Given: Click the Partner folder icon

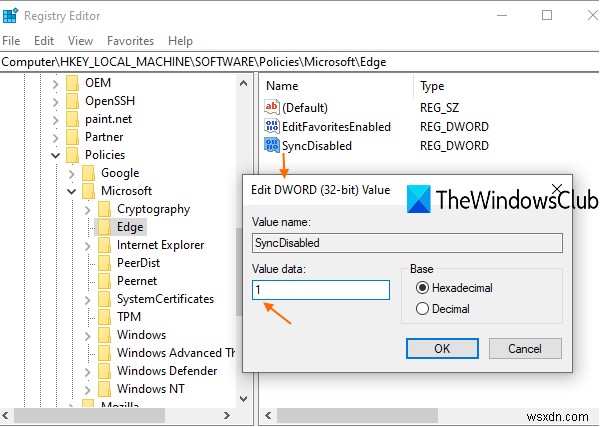Looking at the screenshot, I should point(72,137).
